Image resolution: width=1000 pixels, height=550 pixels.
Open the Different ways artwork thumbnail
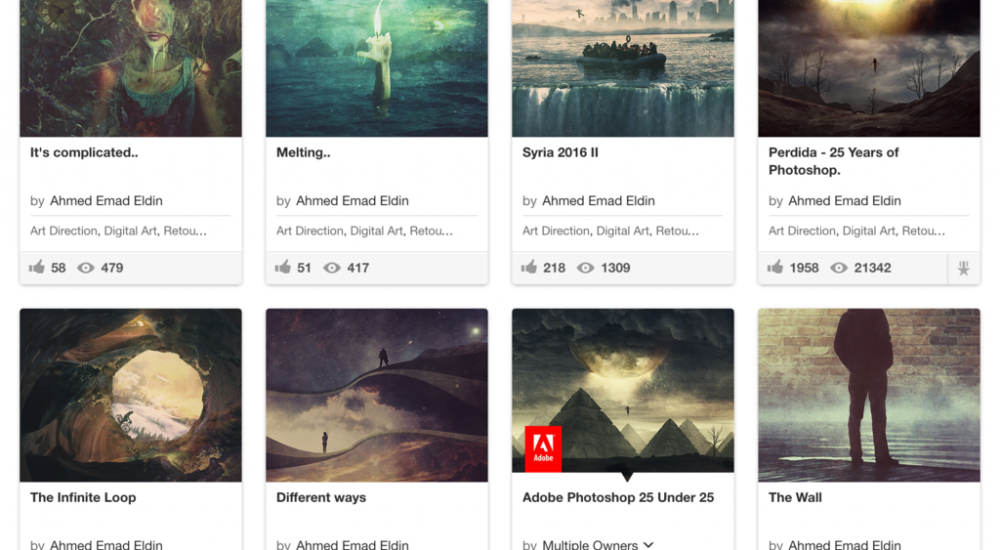pos(377,395)
